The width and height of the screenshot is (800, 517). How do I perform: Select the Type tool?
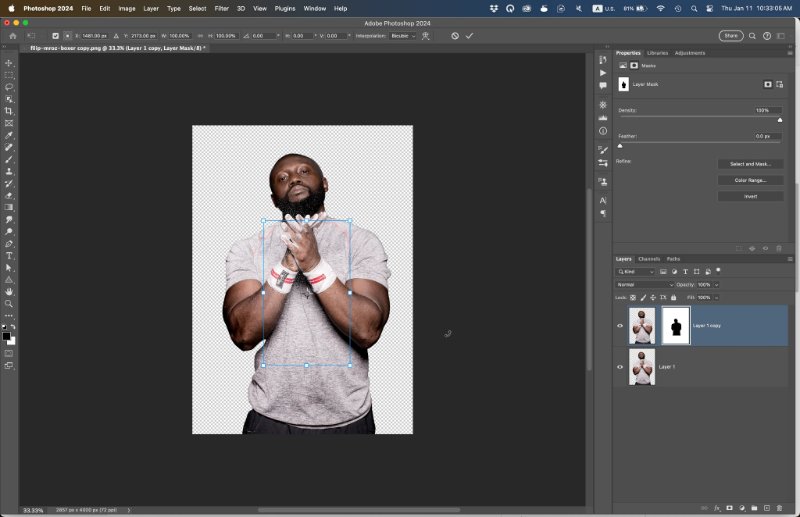[x=9, y=256]
